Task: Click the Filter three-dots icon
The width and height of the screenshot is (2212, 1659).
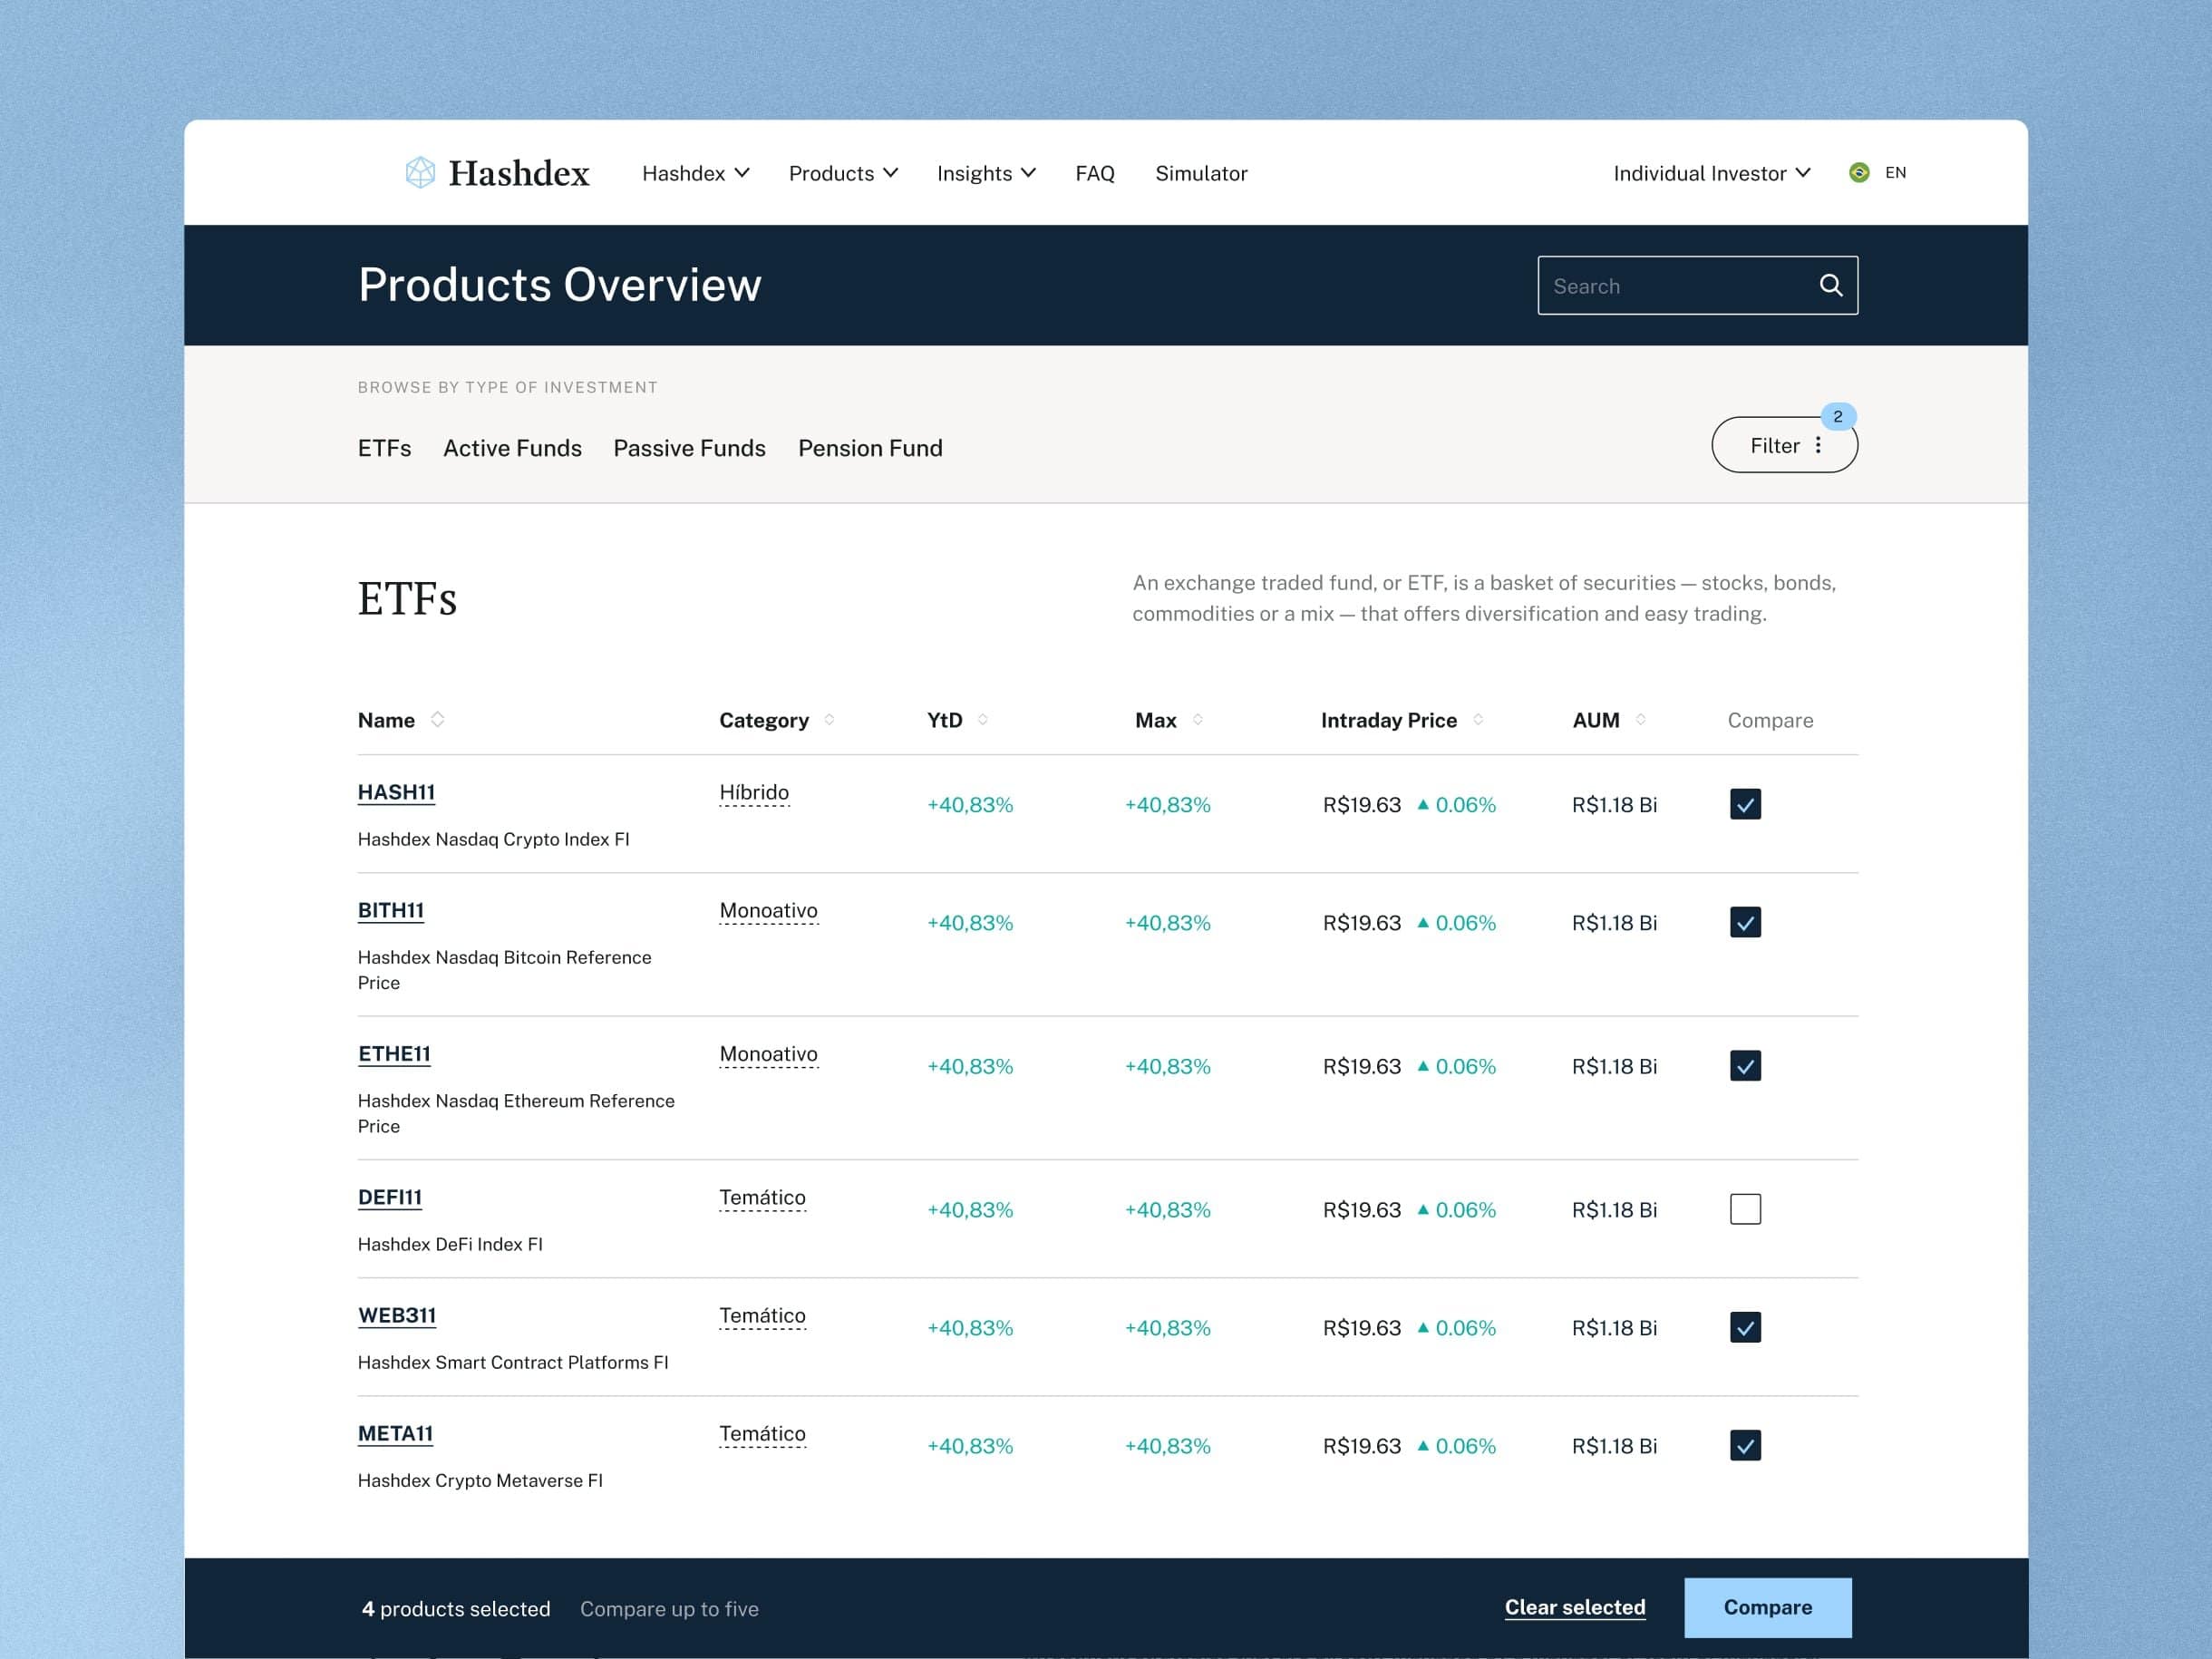Action: (x=1818, y=445)
